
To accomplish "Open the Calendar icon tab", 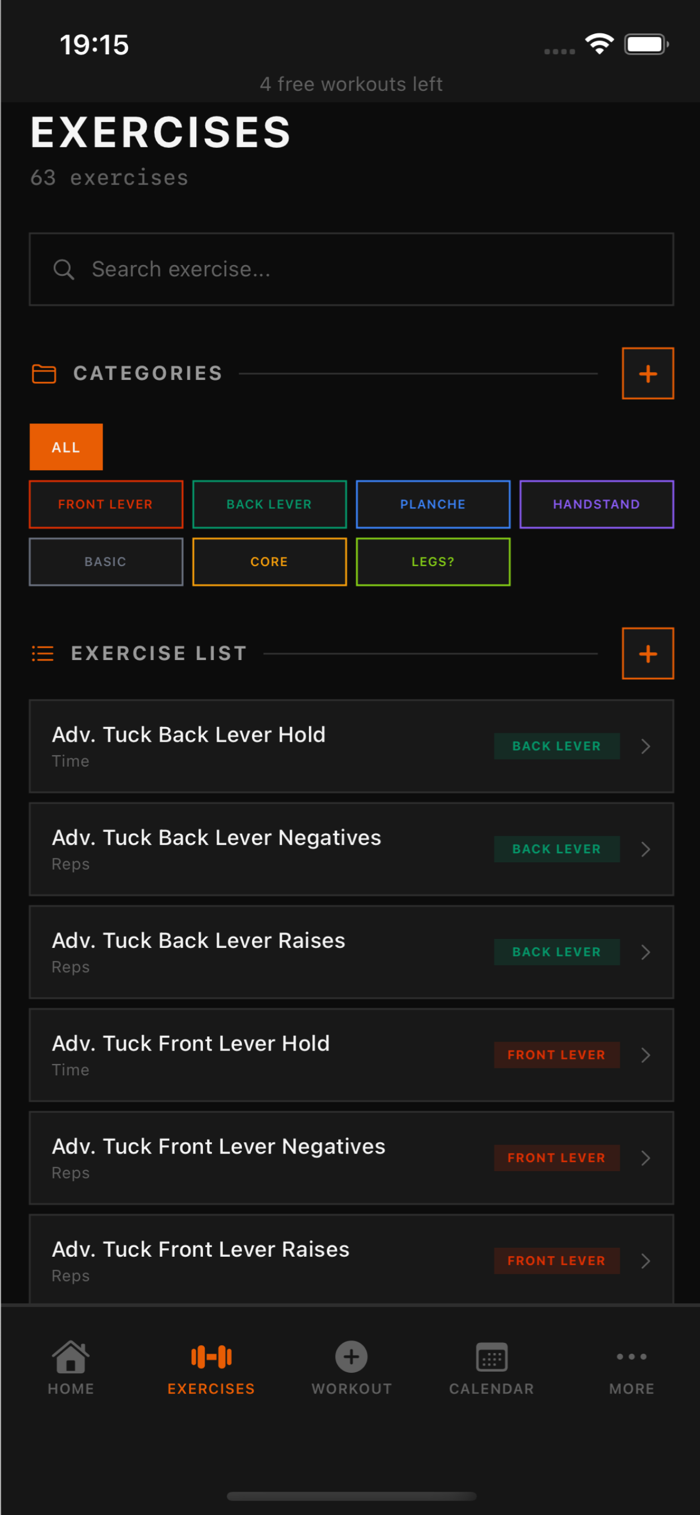I will coord(491,1357).
